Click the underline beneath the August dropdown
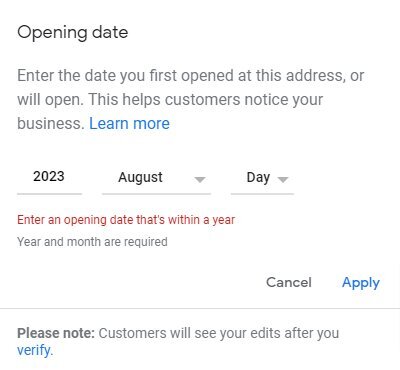The image size is (400, 370). (x=156, y=194)
